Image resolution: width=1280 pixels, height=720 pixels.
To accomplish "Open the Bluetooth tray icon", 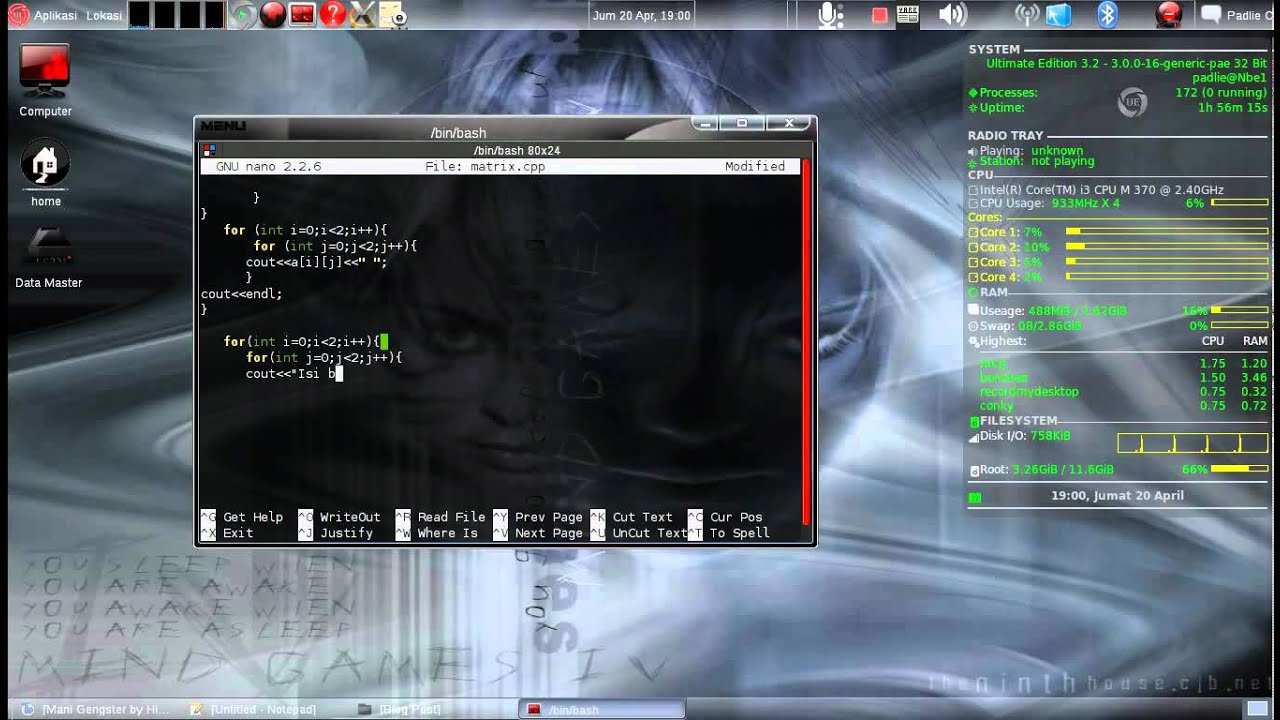I will (x=1107, y=15).
